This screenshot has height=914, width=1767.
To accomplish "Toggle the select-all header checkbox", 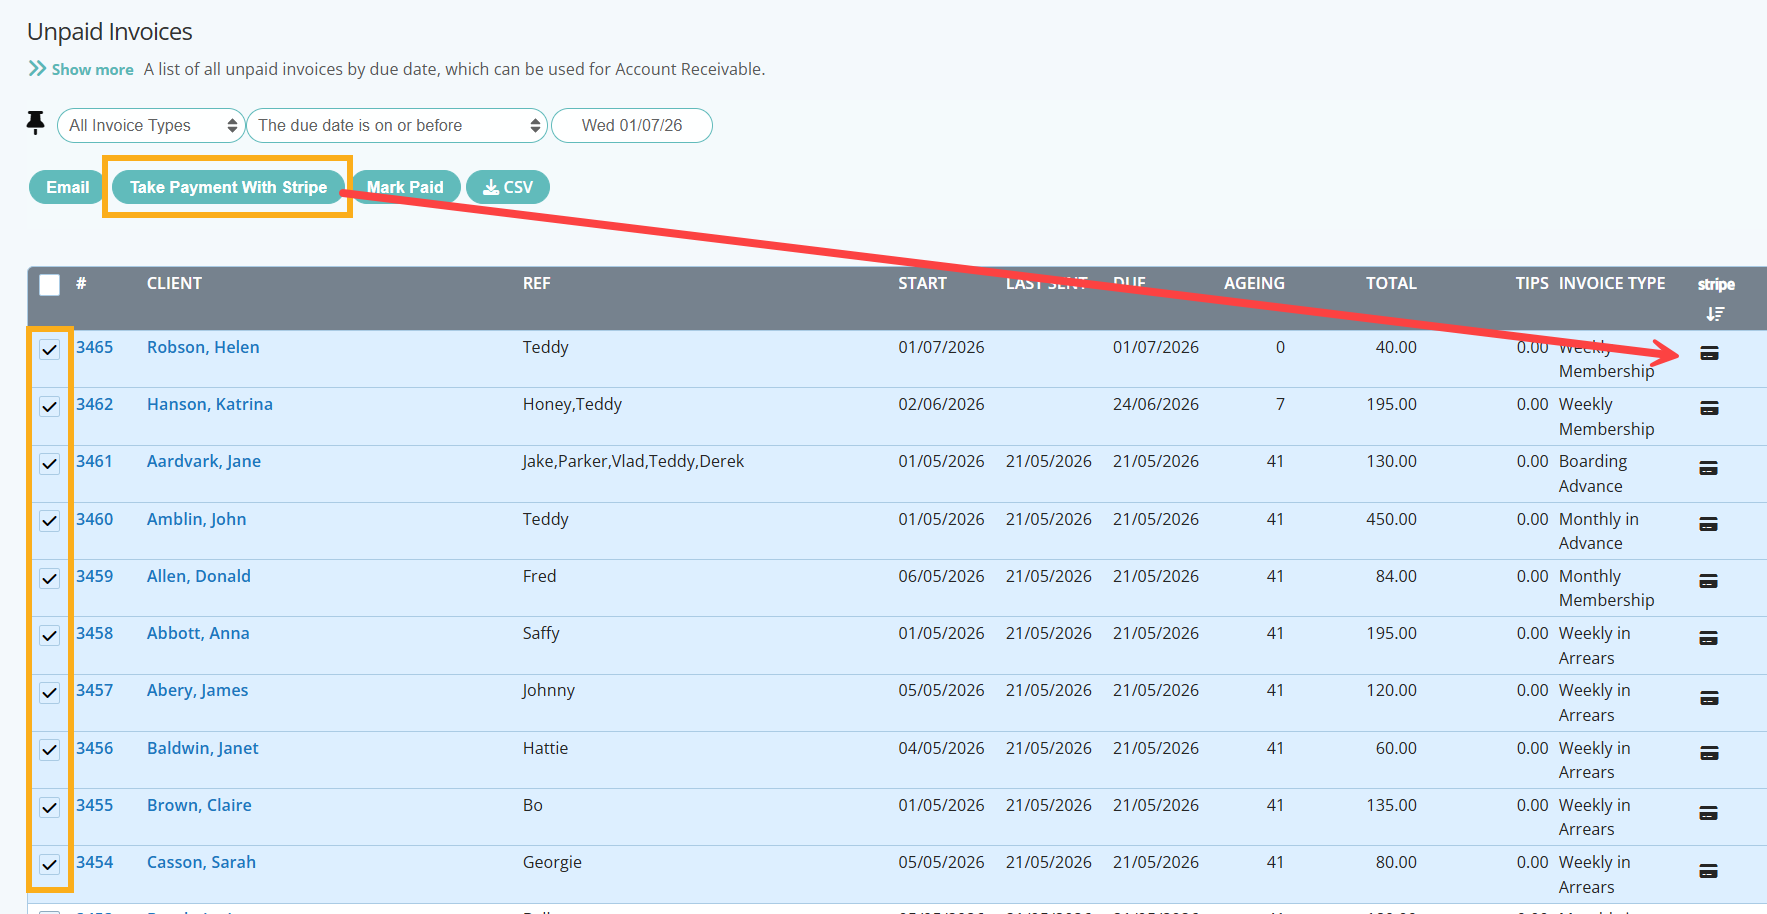I will pos(49,285).
